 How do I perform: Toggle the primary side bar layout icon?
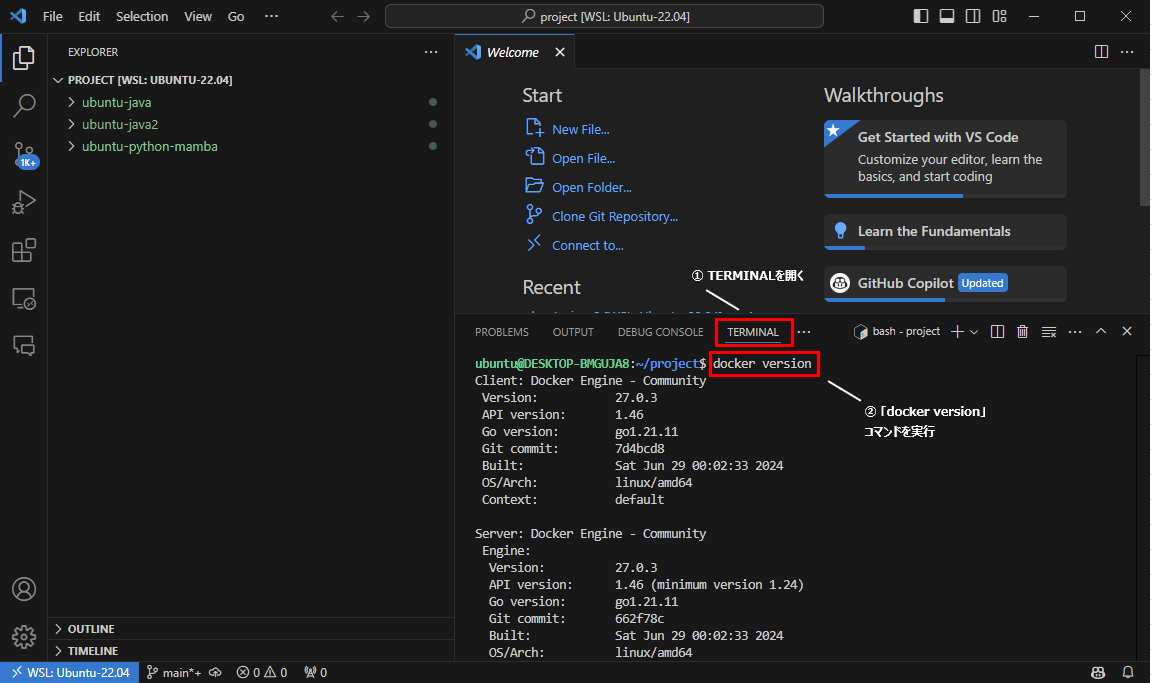pyautogui.click(x=921, y=16)
